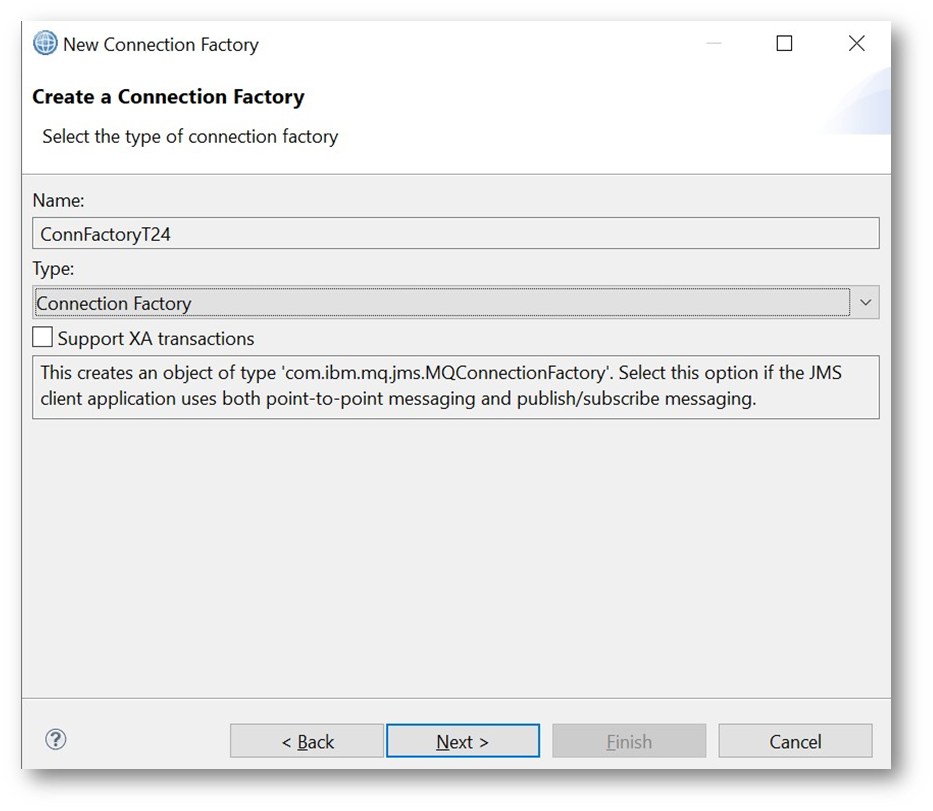Expand the Type dropdown arrow
Image resolution: width=933 pixels, height=811 pixels.
[865, 303]
